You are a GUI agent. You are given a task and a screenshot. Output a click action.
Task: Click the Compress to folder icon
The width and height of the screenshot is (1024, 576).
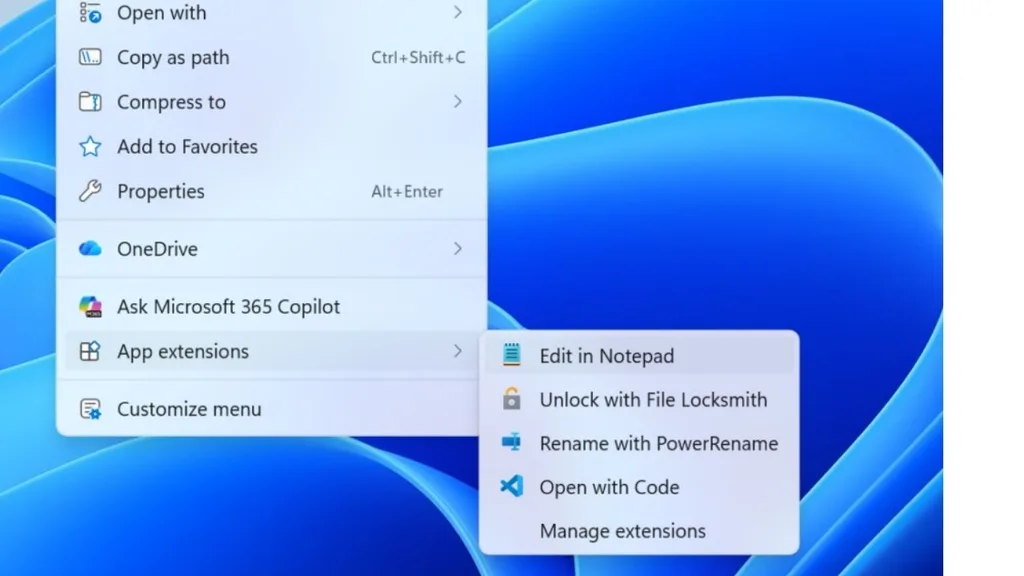90,102
